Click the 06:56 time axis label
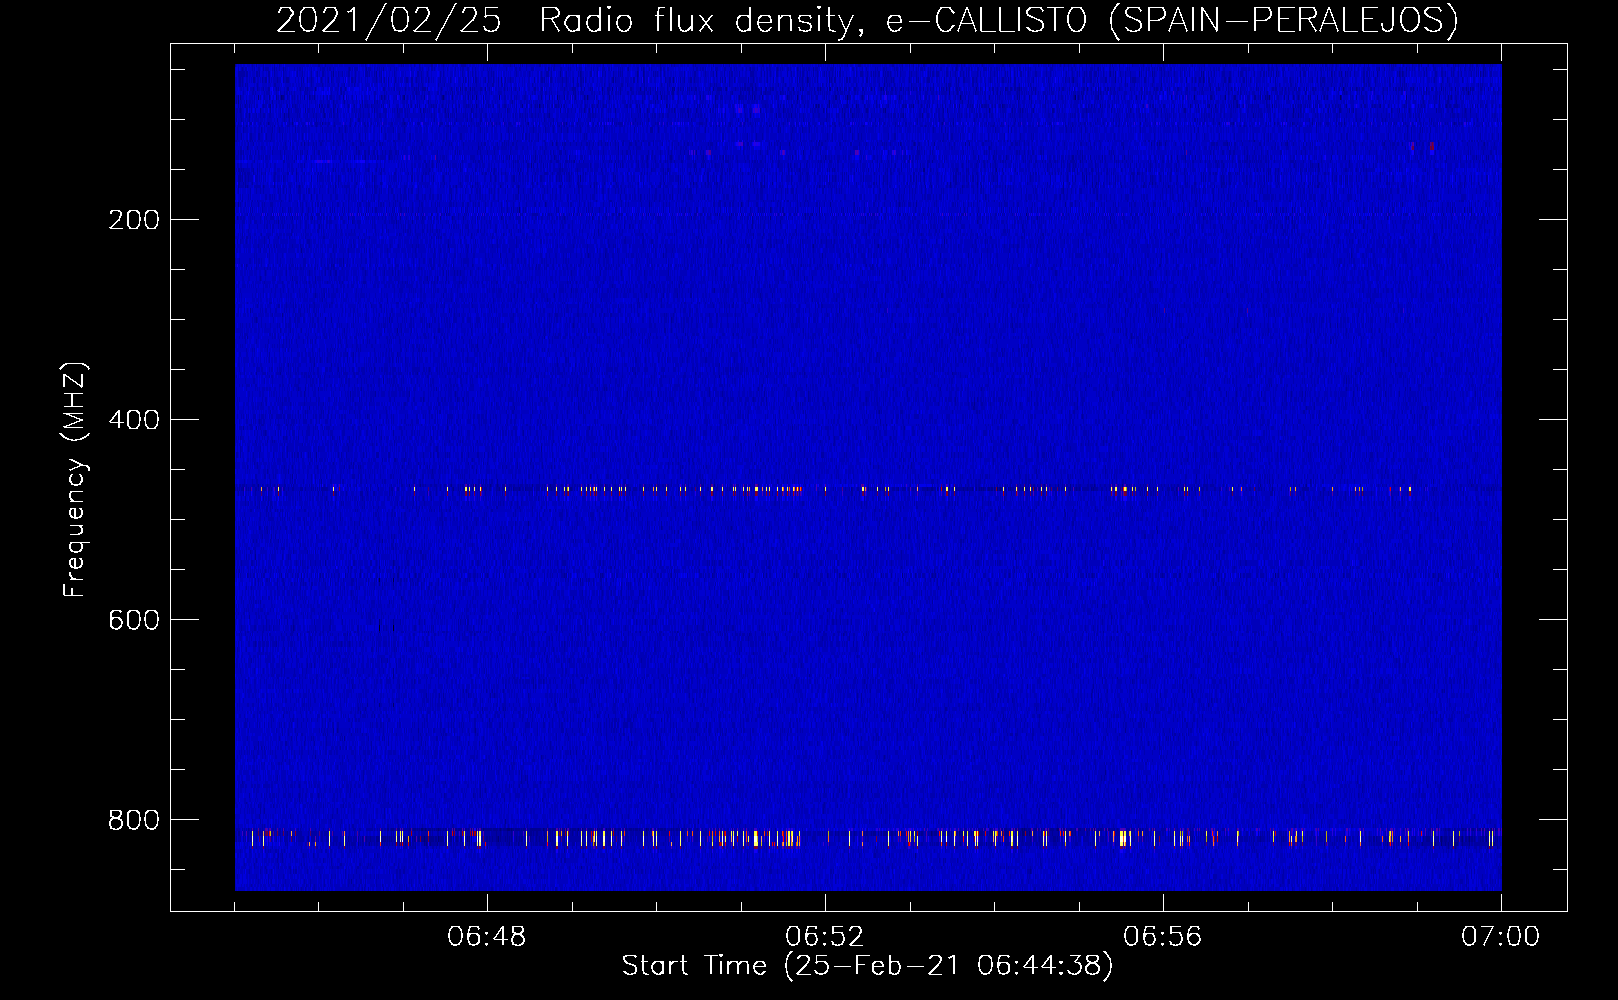The height and width of the screenshot is (1000, 1618). [1163, 937]
